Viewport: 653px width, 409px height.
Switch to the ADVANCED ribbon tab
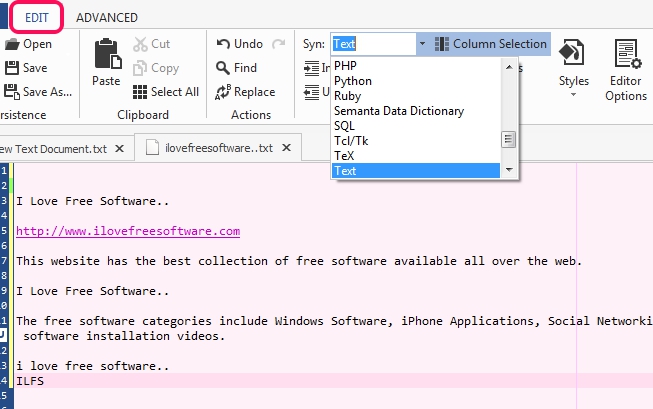107,17
